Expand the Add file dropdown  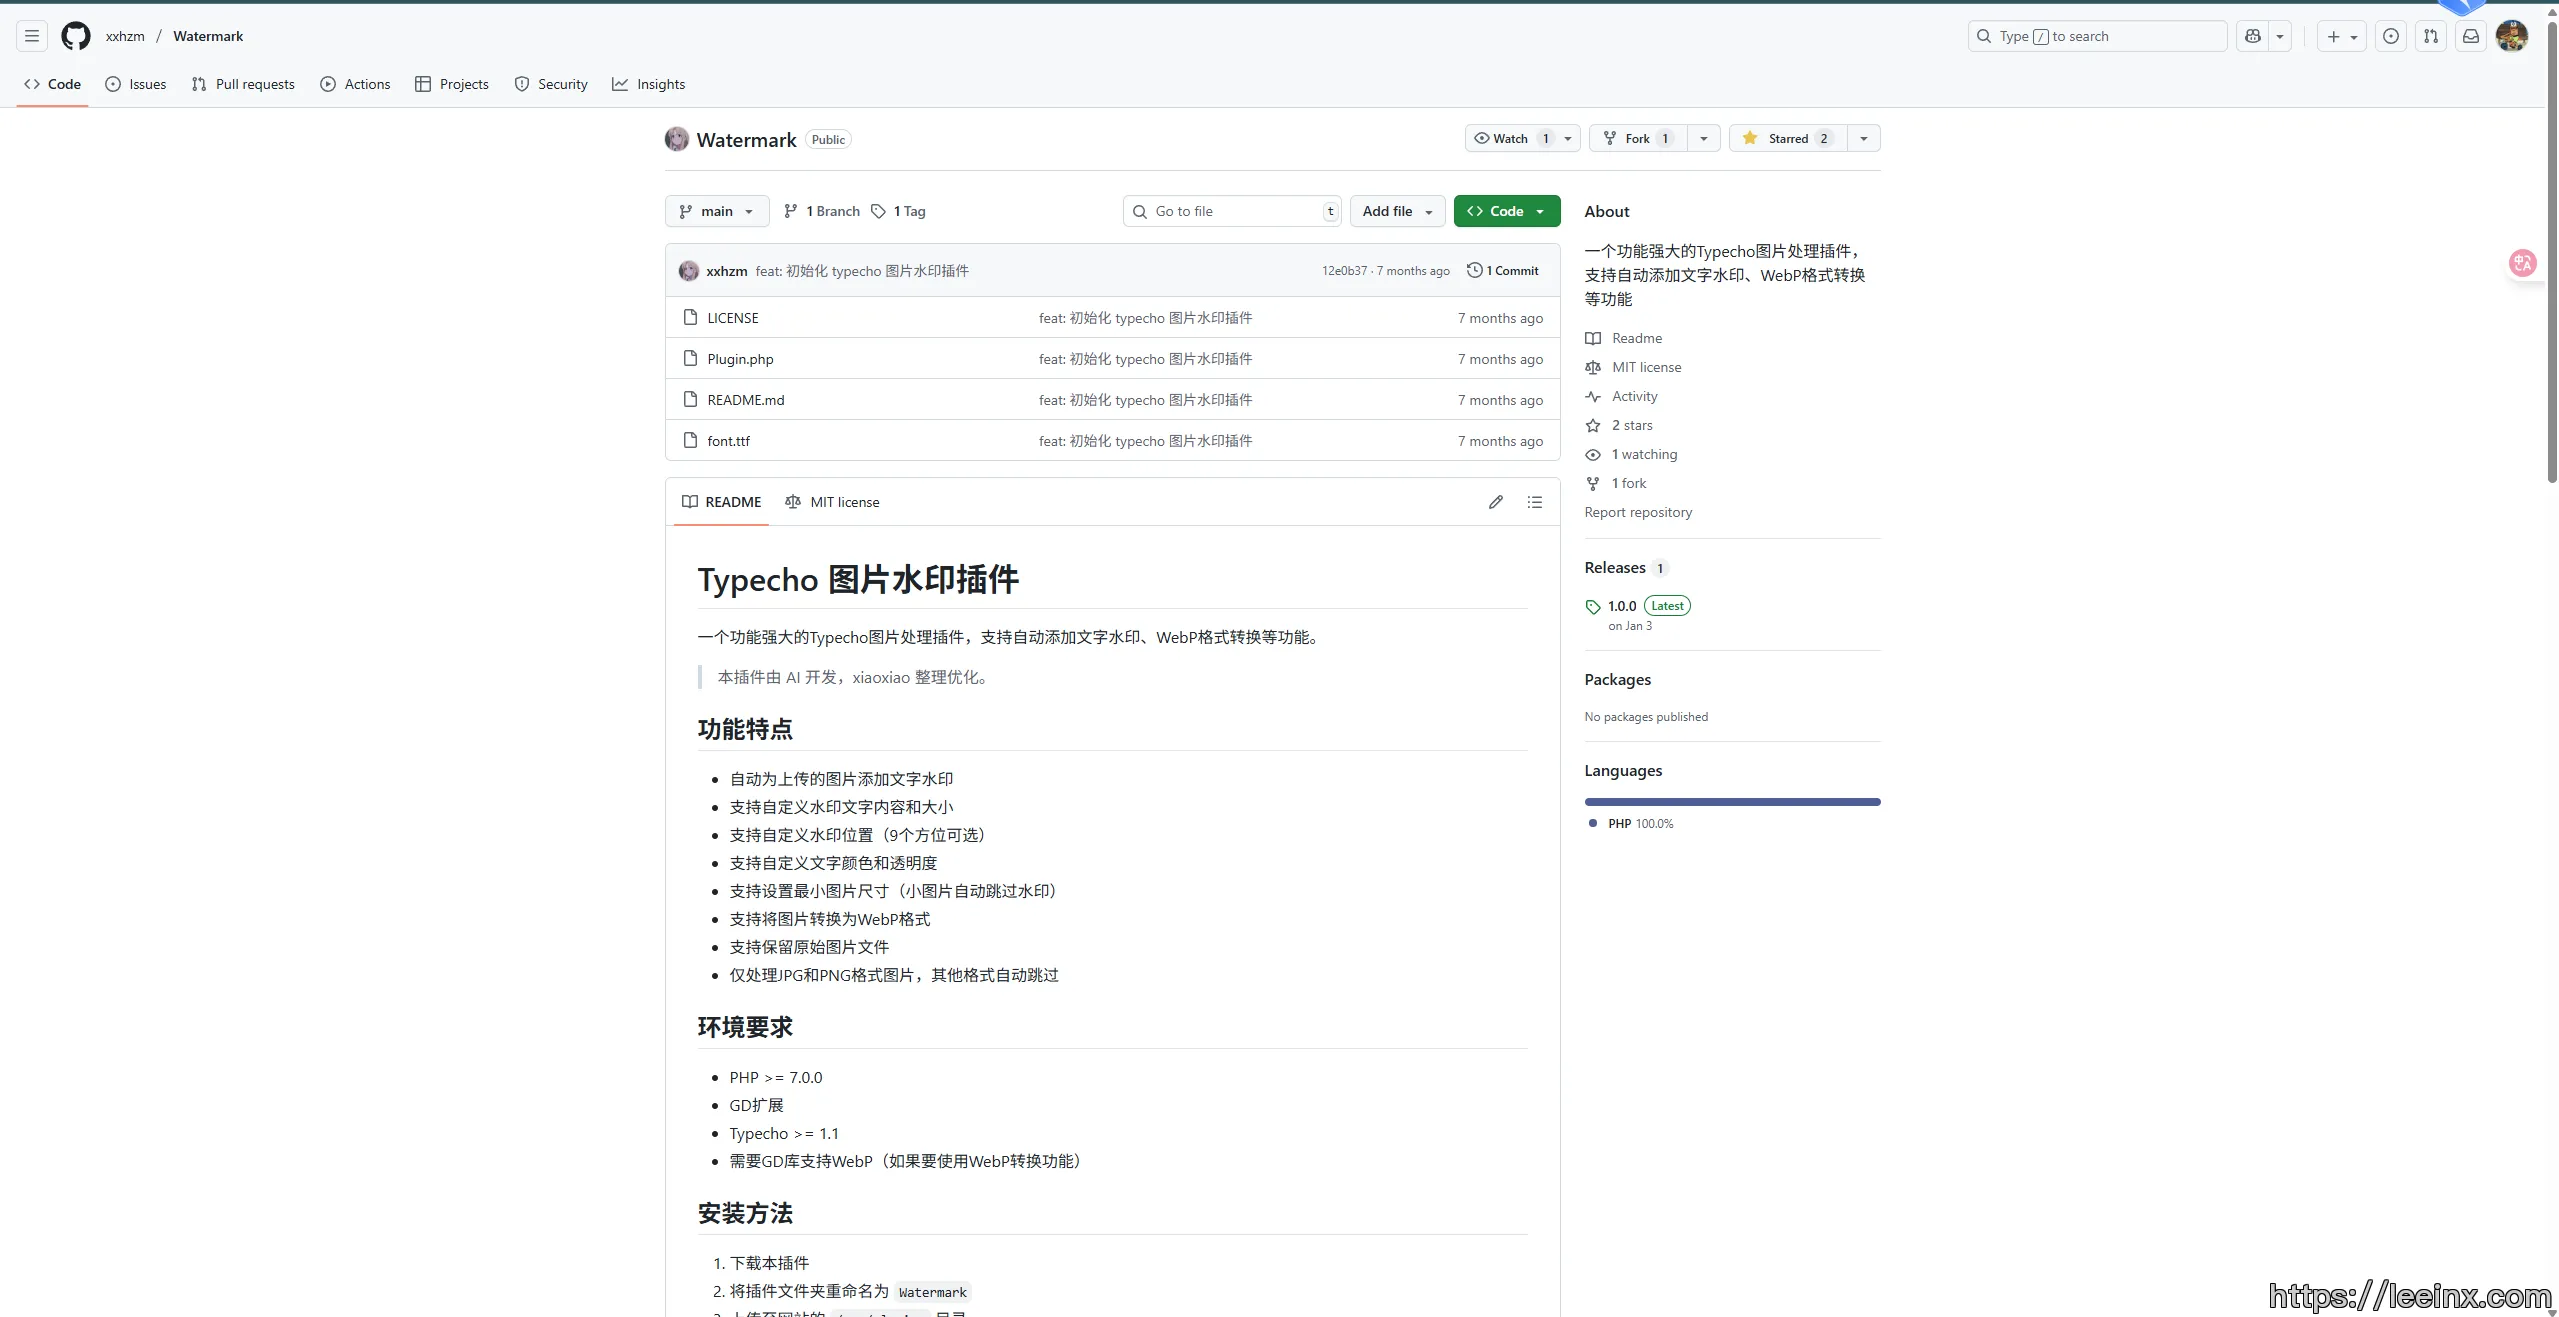(1397, 211)
